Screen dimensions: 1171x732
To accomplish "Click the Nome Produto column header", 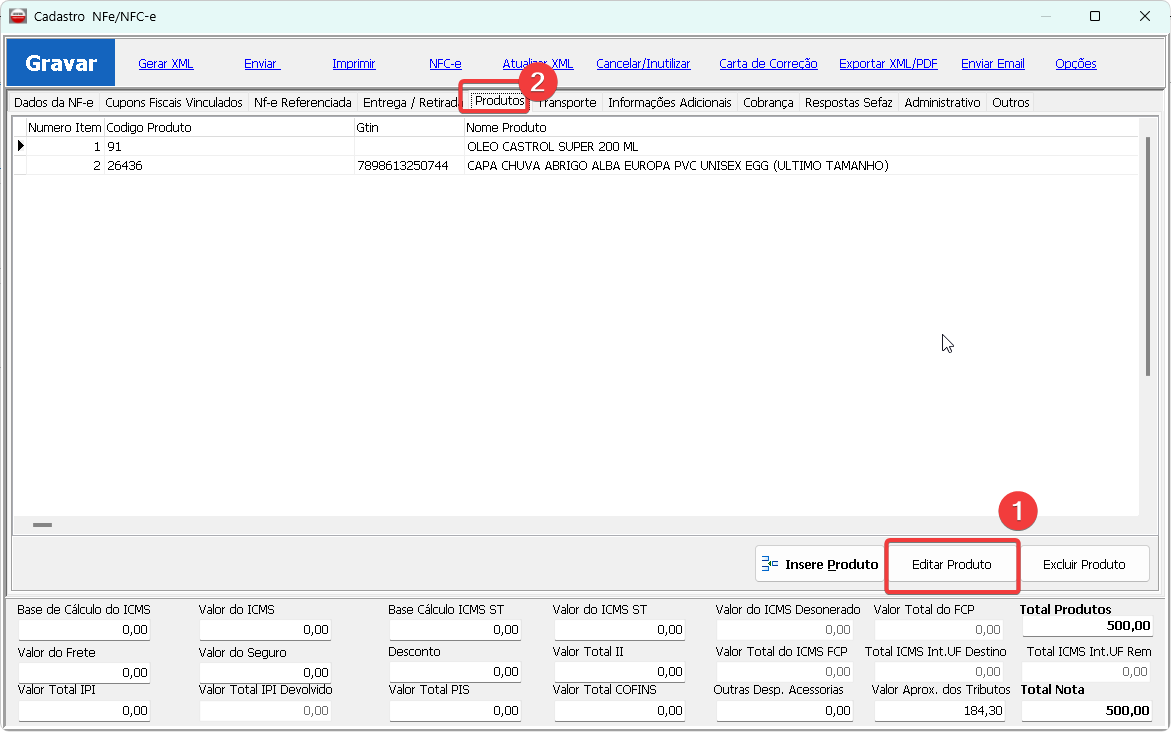I will pyautogui.click(x=506, y=127).
